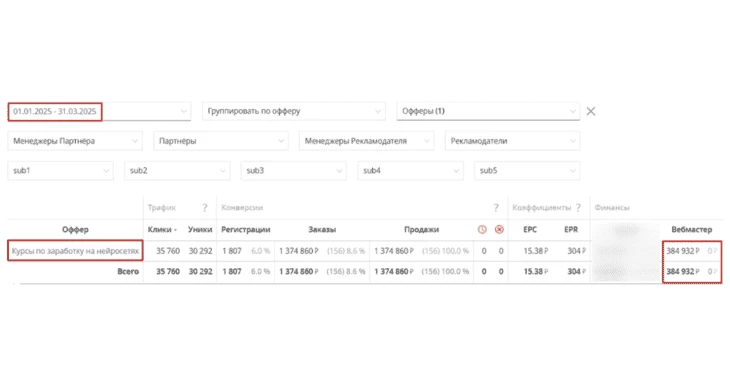
Task: Click the red clock pending column icon
Action: tap(482, 229)
